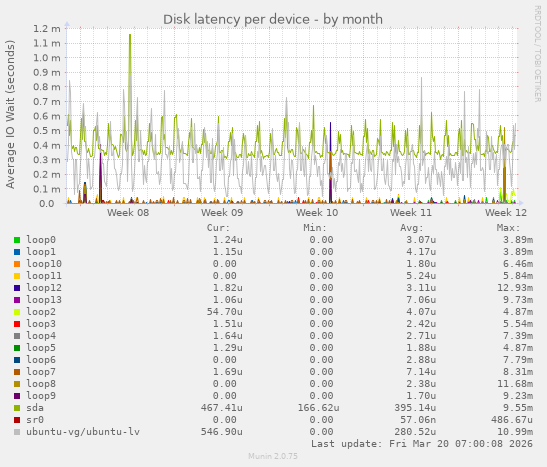547x467 pixels.
Task: Click the sr0 dark red legend swatch
Action: pyautogui.click(x=17, y=420)
